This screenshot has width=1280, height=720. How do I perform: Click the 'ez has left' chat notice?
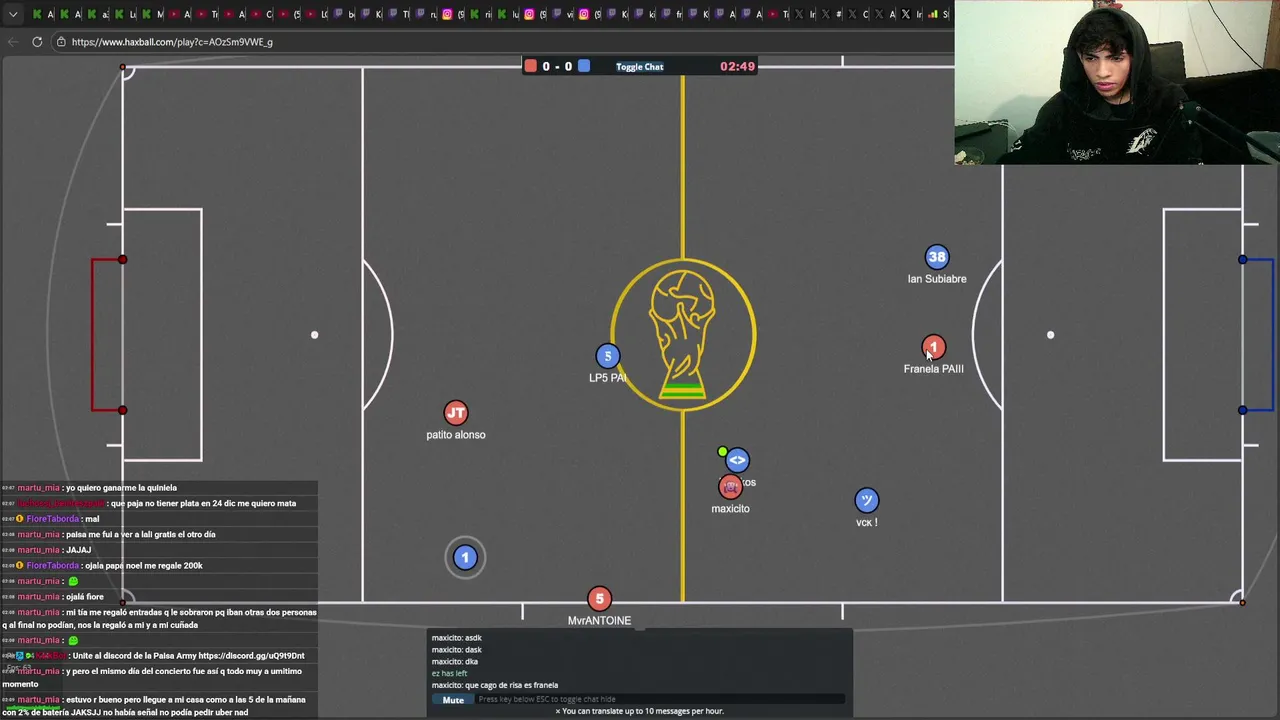pos(449,673)
